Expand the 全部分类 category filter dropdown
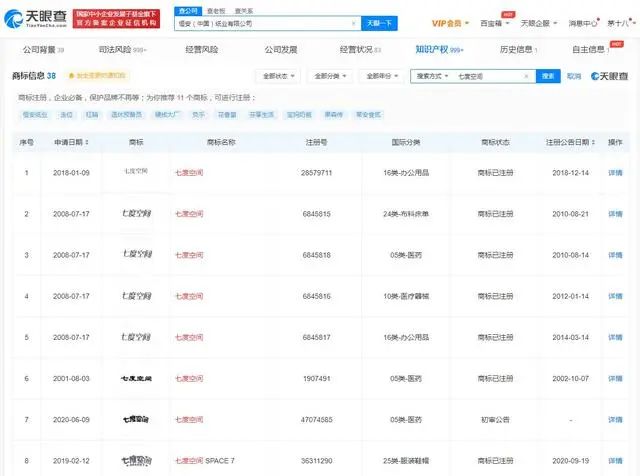Image resolution: width=640 pixels, height=476 pixels. pyautogui.click(x=329, y=76)
